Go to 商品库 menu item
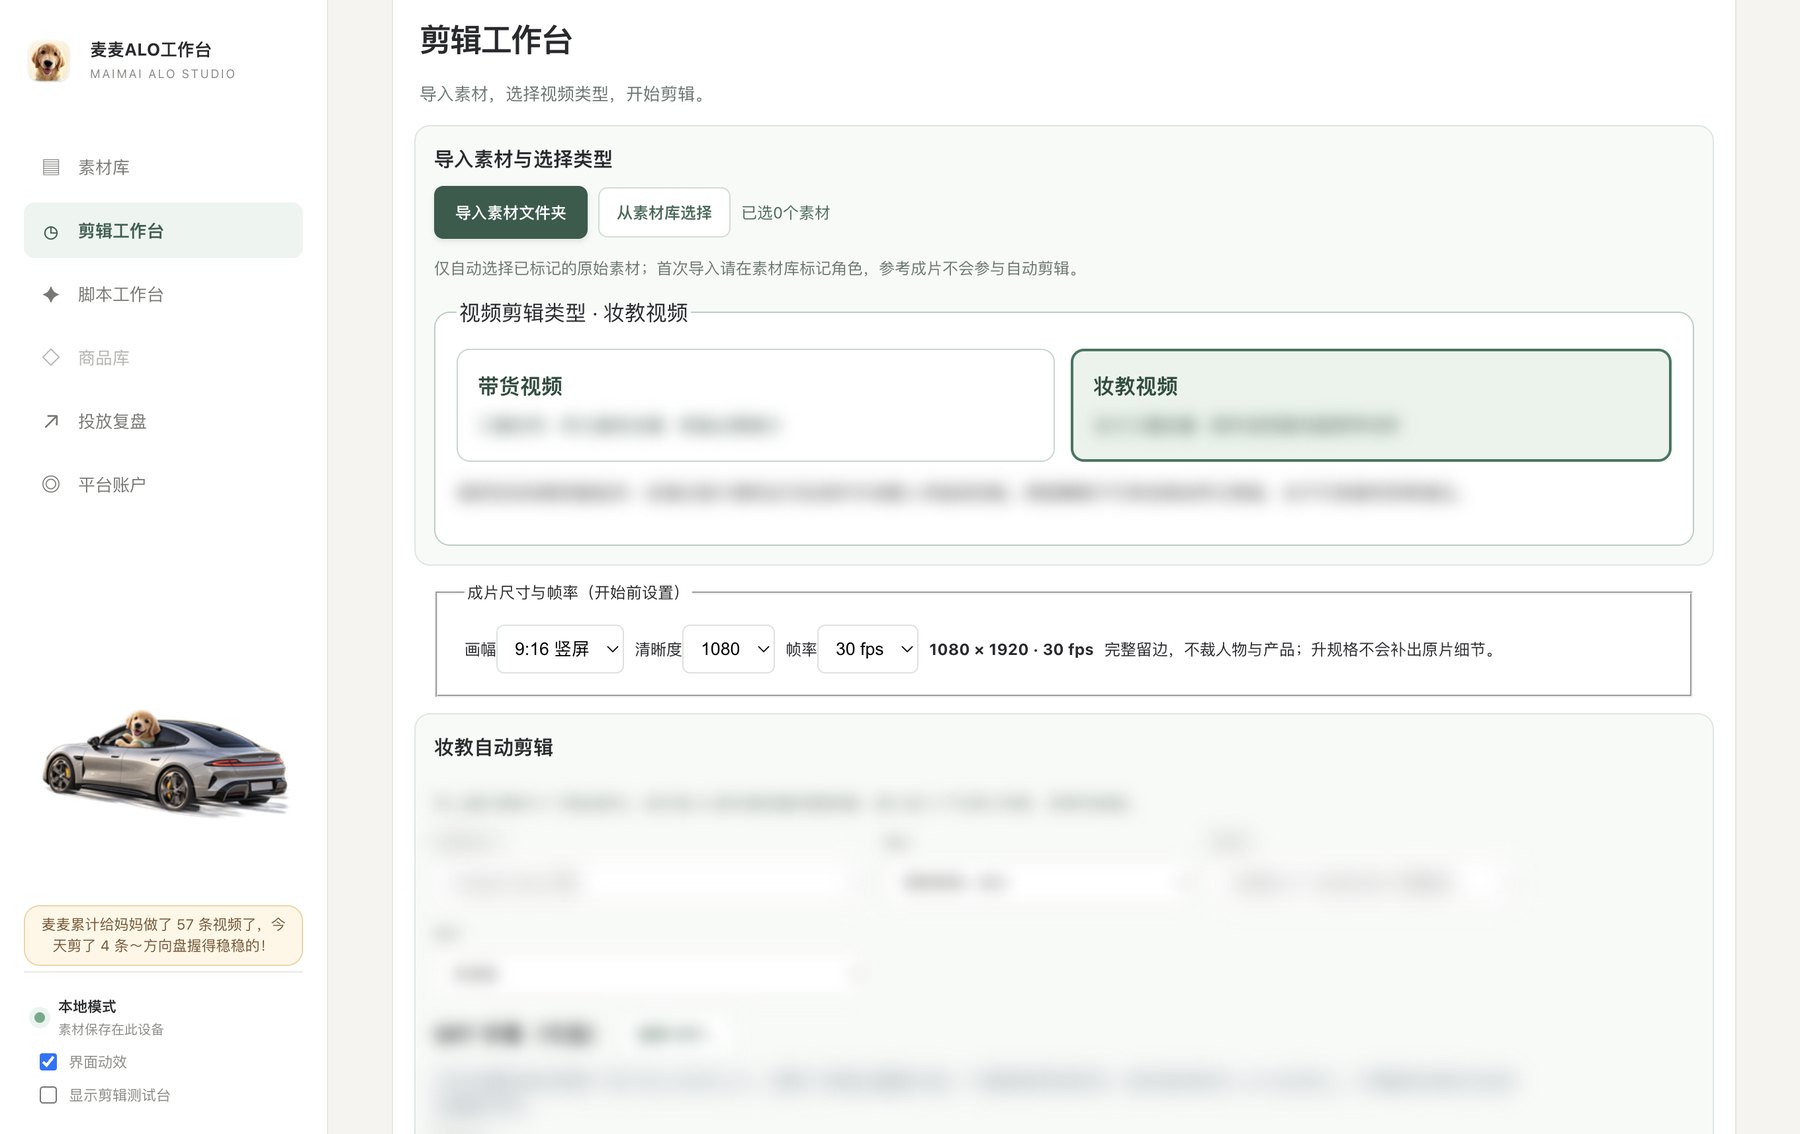Viewport: 1800px width, 1134px height. coord(163,357)
